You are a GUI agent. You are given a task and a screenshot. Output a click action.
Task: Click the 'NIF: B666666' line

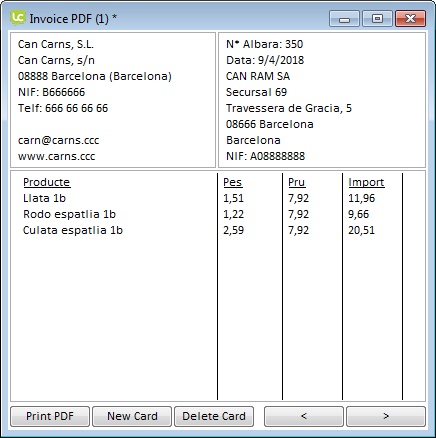coord(51,92)
